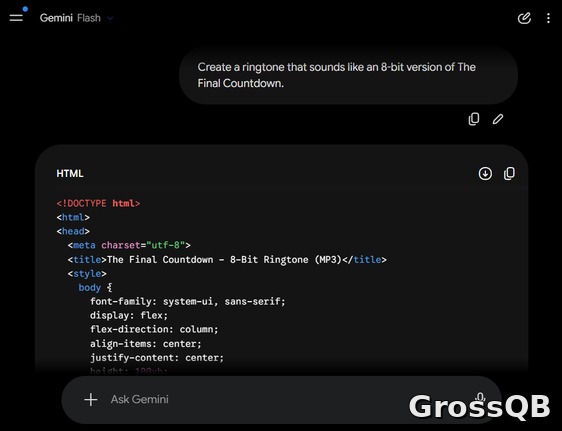This screenshot has height=431, width=562.
Task: Start a new chat with the compose icon
Action: [524, 18]
